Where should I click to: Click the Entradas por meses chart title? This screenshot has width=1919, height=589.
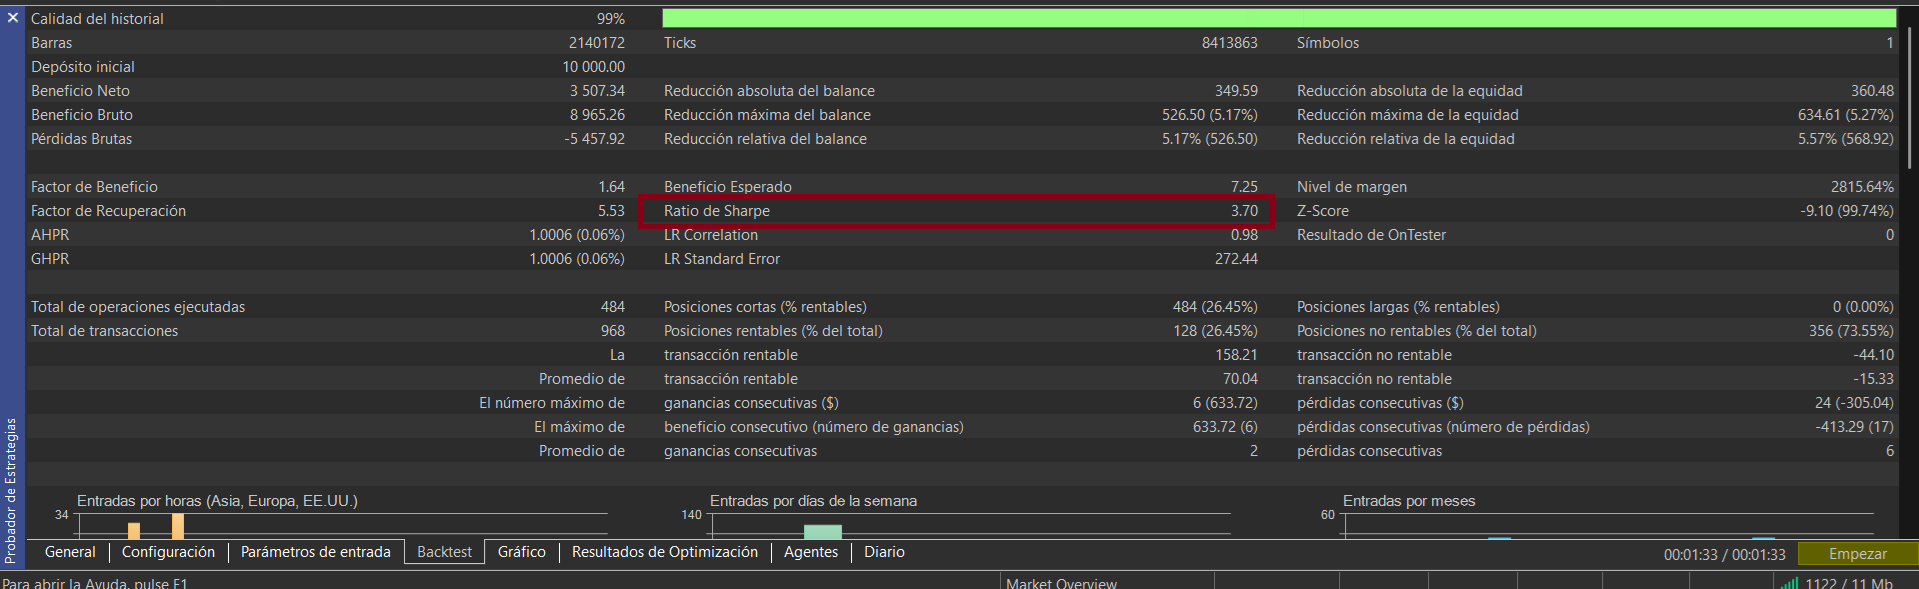(x=1409, y=501)
